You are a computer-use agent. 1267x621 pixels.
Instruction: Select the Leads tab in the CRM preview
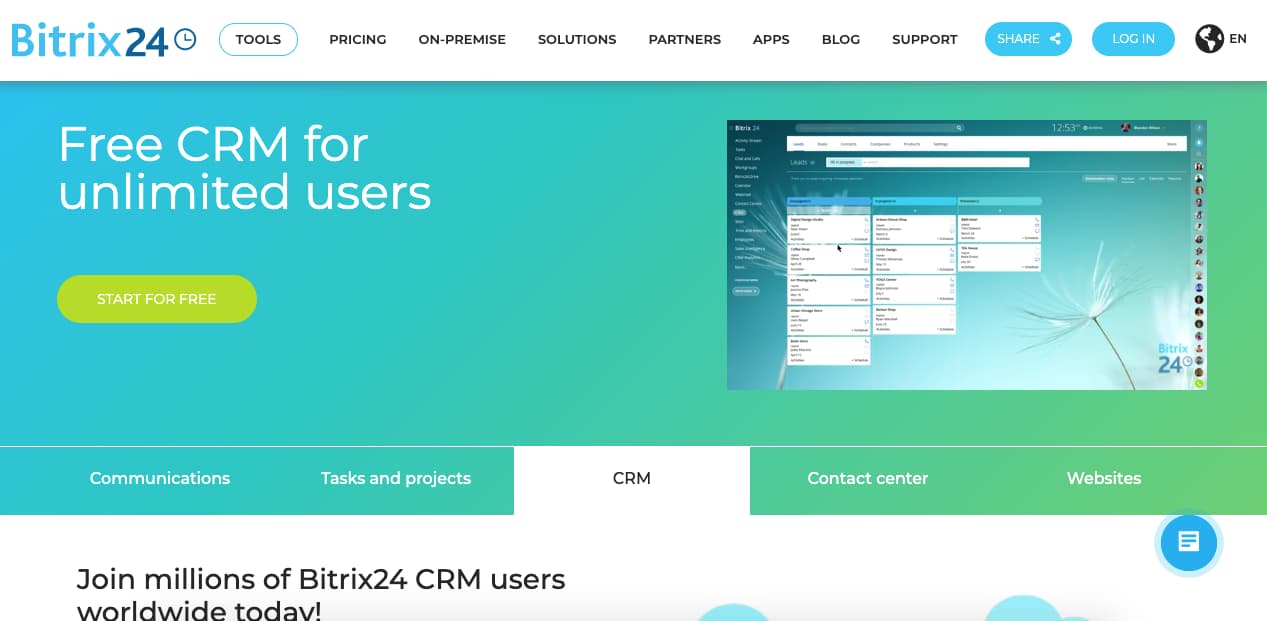pos(798,143)
